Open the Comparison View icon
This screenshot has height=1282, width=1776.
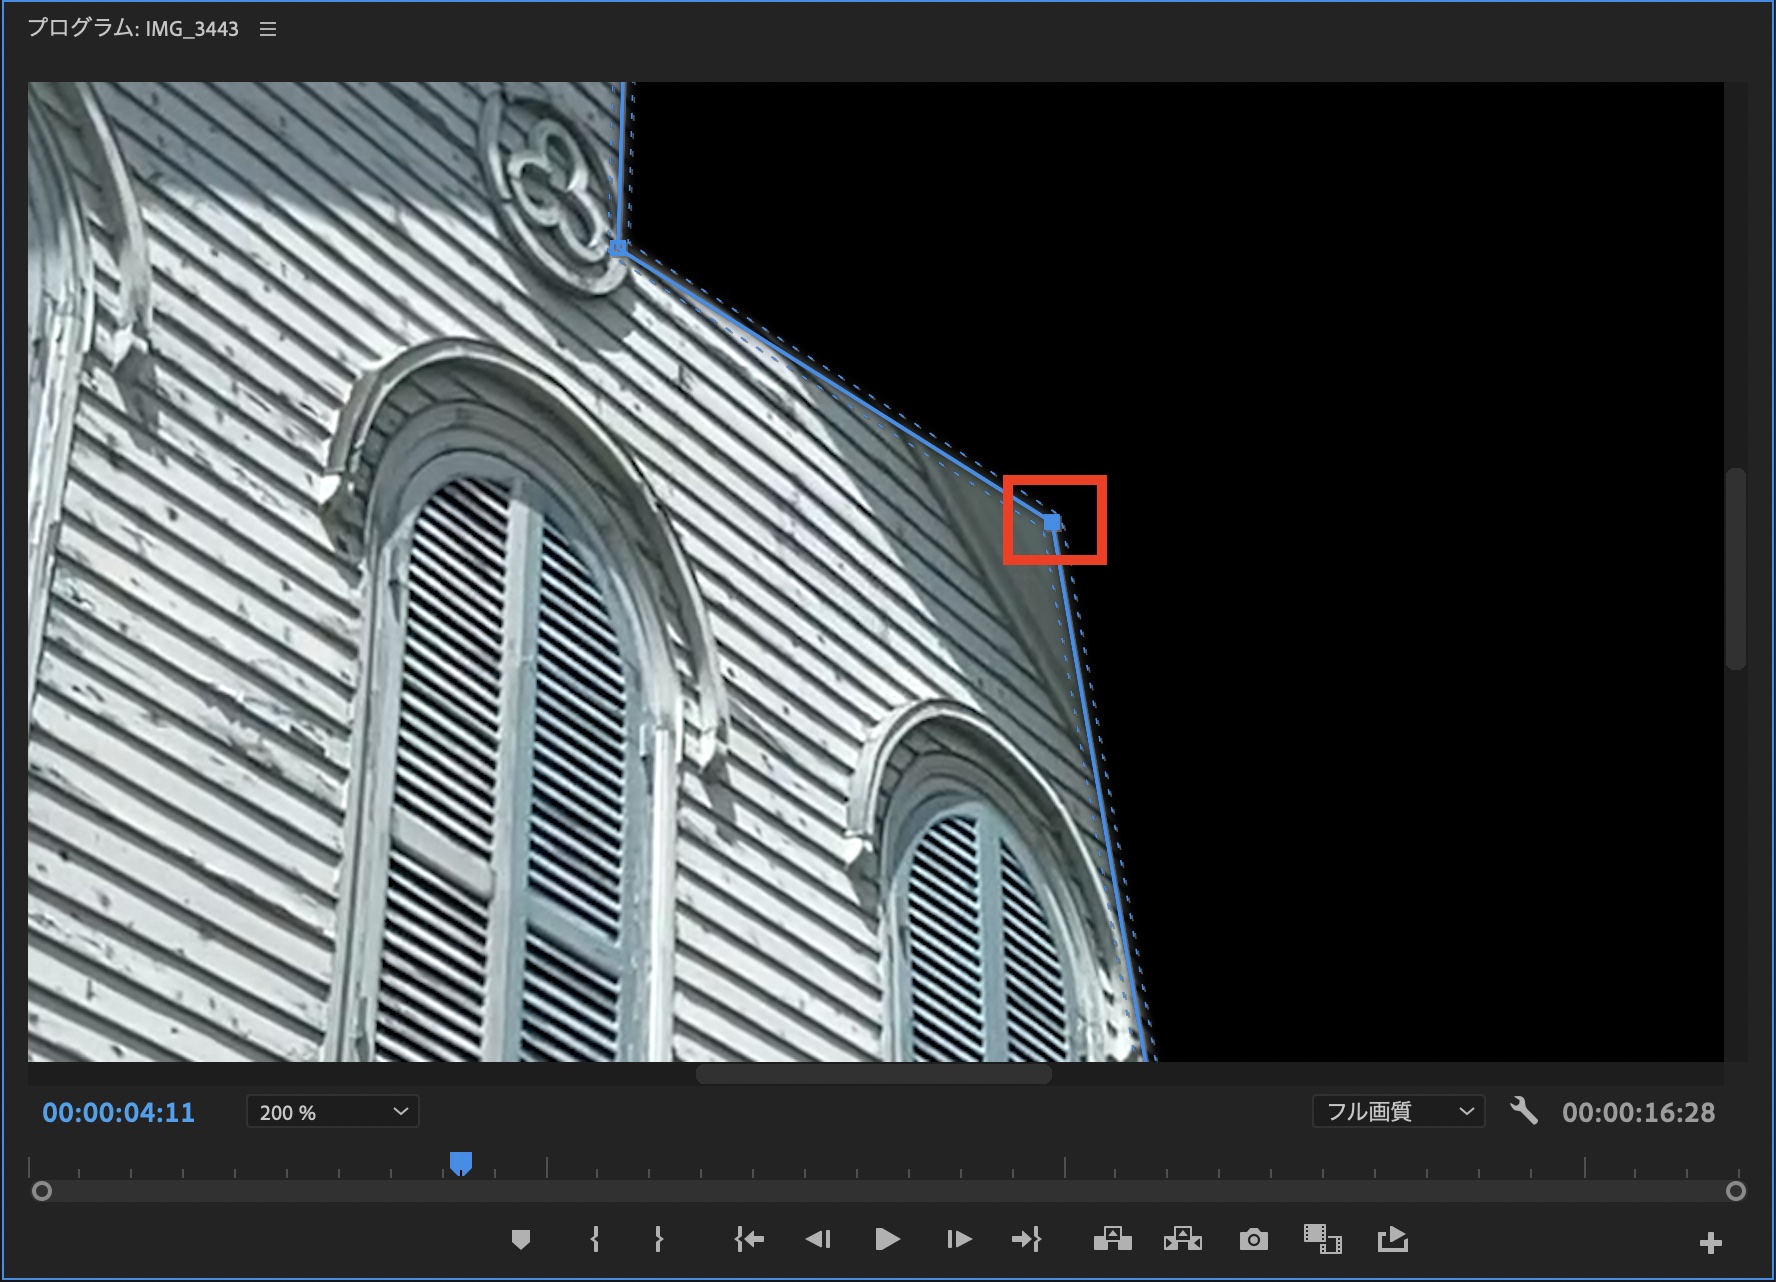pyautogui.click(x=1322, y=1240)
